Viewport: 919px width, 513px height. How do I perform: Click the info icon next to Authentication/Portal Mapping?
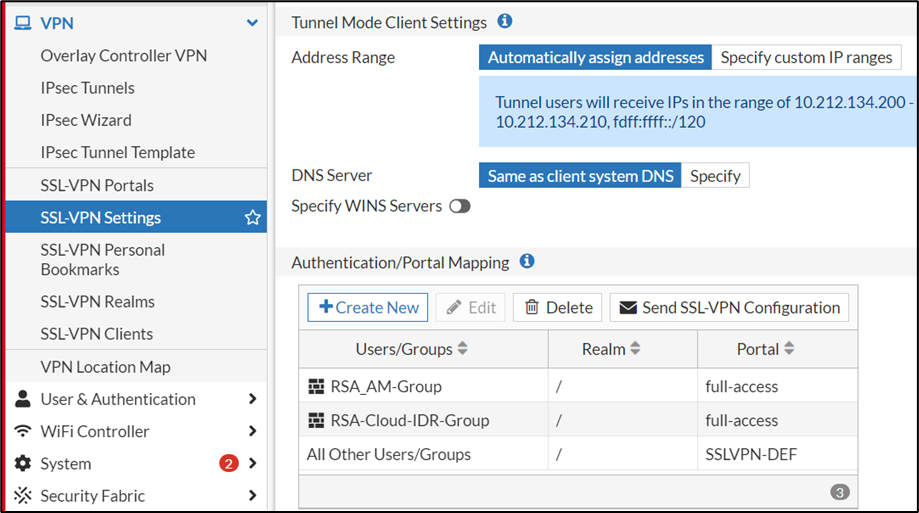(x=527, y=261)
